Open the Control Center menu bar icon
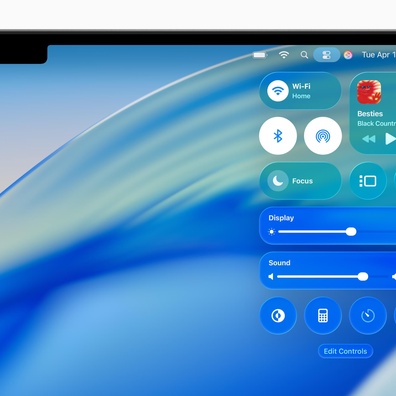This screenshot has height=396, width=396. [327, 55]
